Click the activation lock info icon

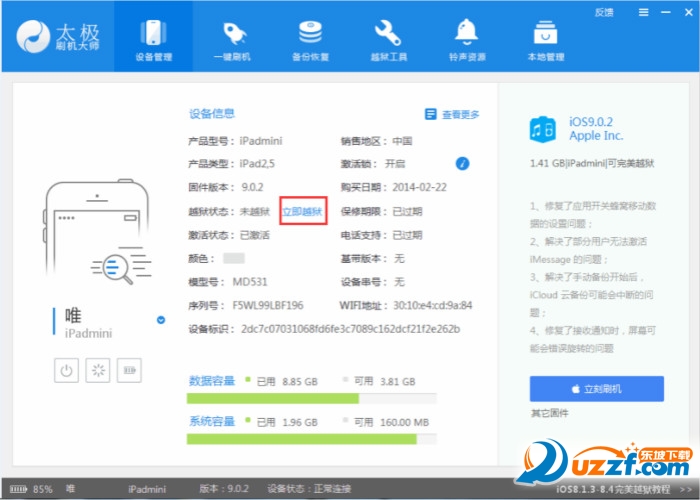coord(462,163)
